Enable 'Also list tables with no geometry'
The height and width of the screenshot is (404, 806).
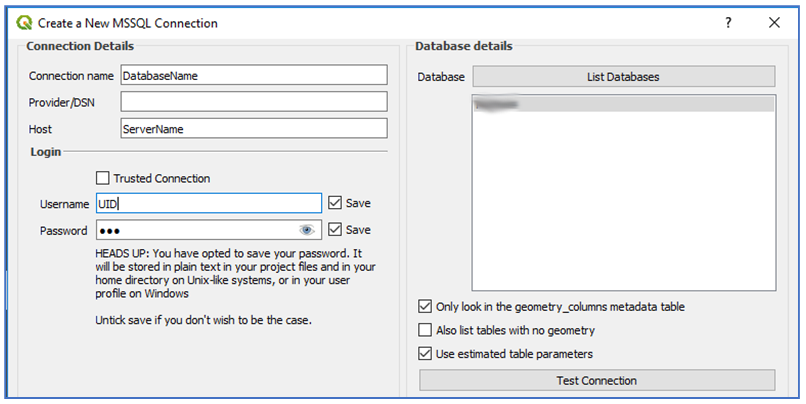426,330
